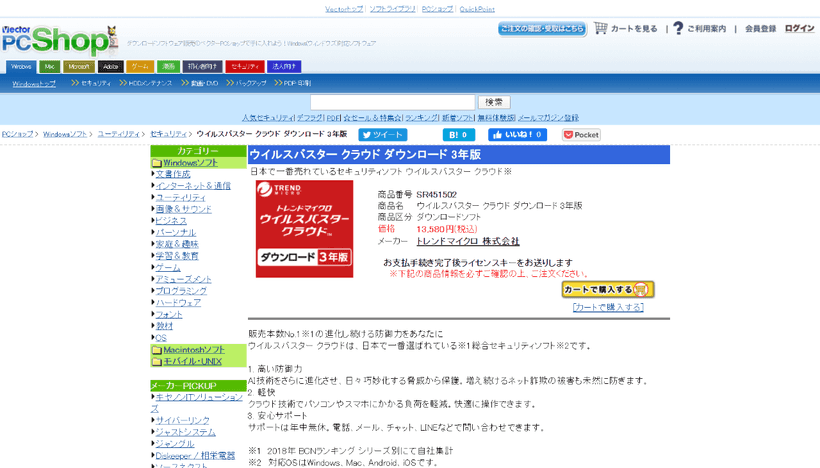Open the サイバーリンク maker link
Viewport: 820px width, 468px height.
click(183, 420)
